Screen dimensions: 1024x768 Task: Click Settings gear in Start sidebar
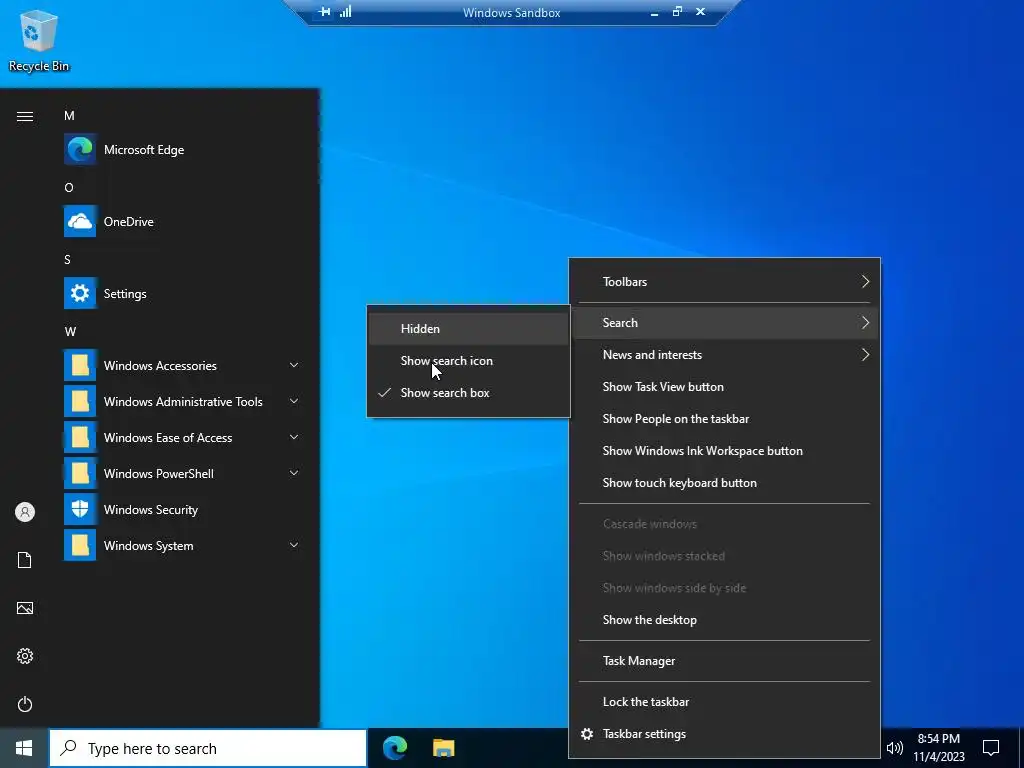25,656
